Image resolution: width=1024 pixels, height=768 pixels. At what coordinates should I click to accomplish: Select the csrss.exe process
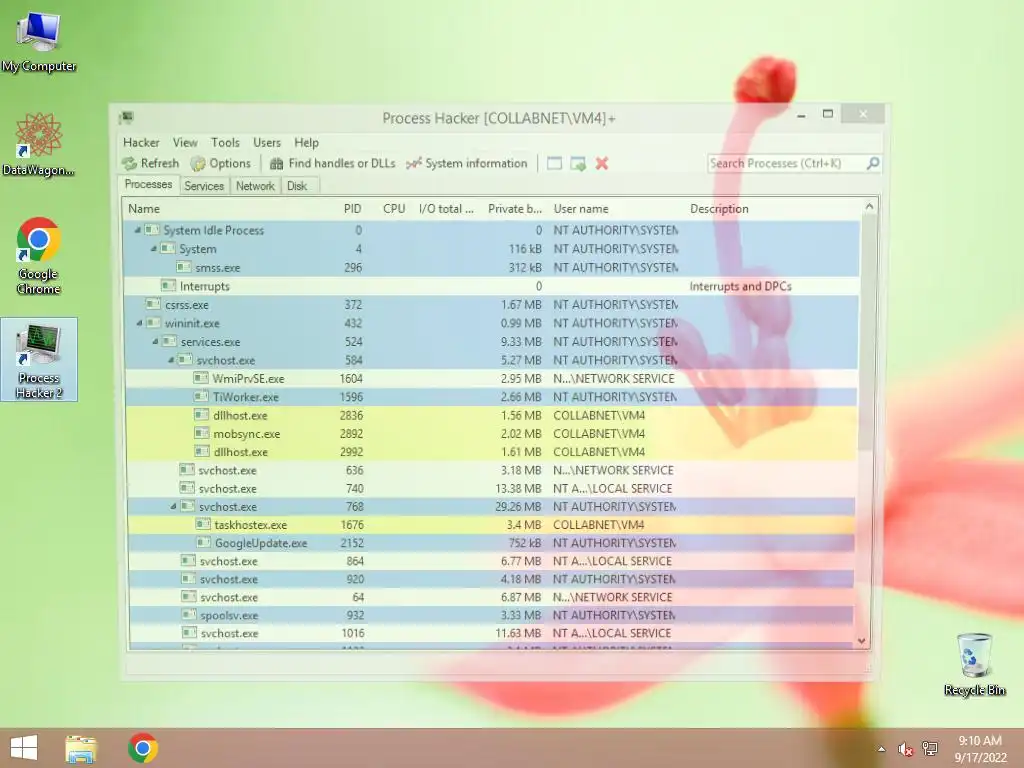[491, 305]
